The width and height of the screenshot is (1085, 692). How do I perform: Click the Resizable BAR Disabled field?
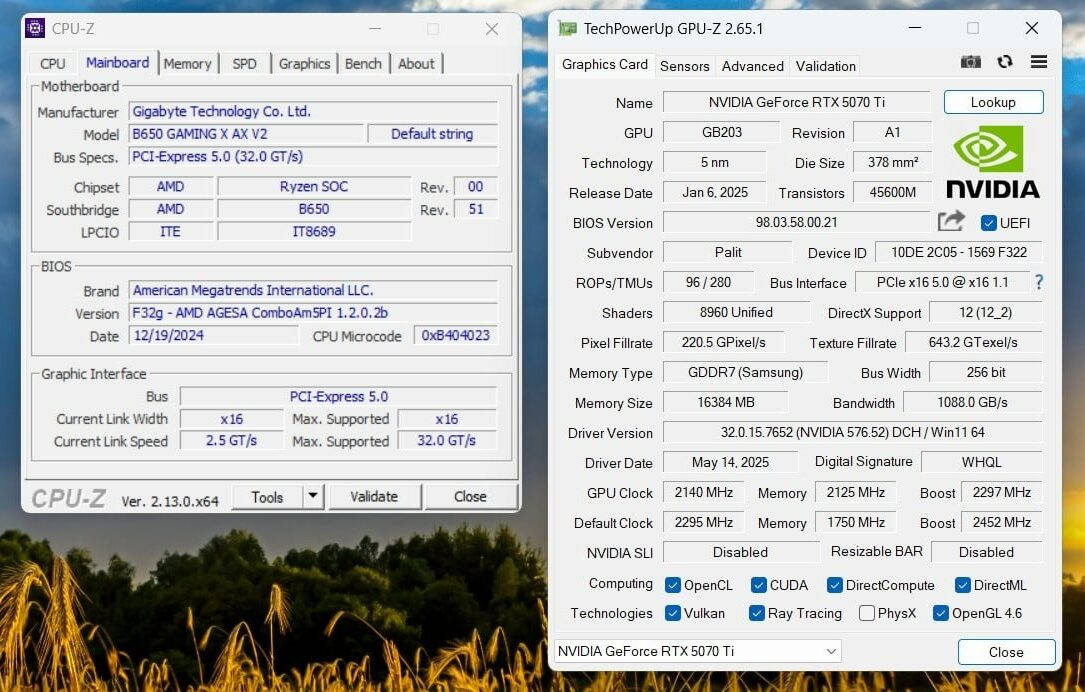click(986, 552)
